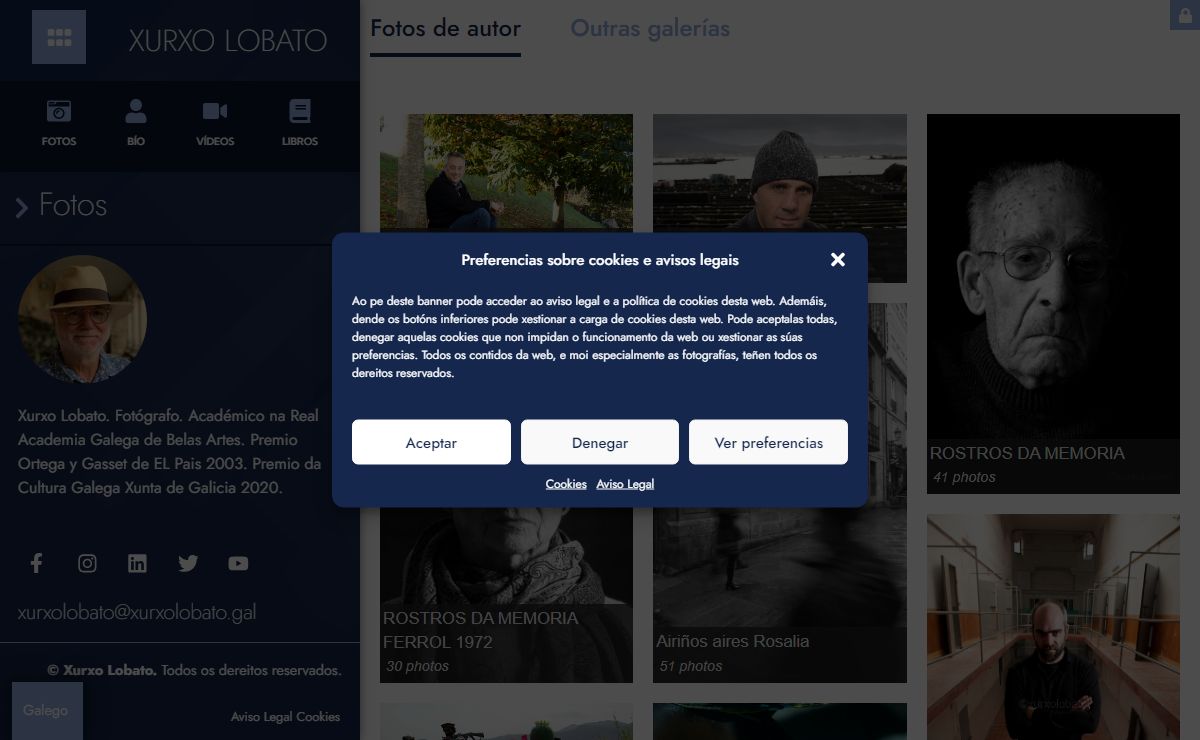Open the YouTube icon link

point(238,563)
